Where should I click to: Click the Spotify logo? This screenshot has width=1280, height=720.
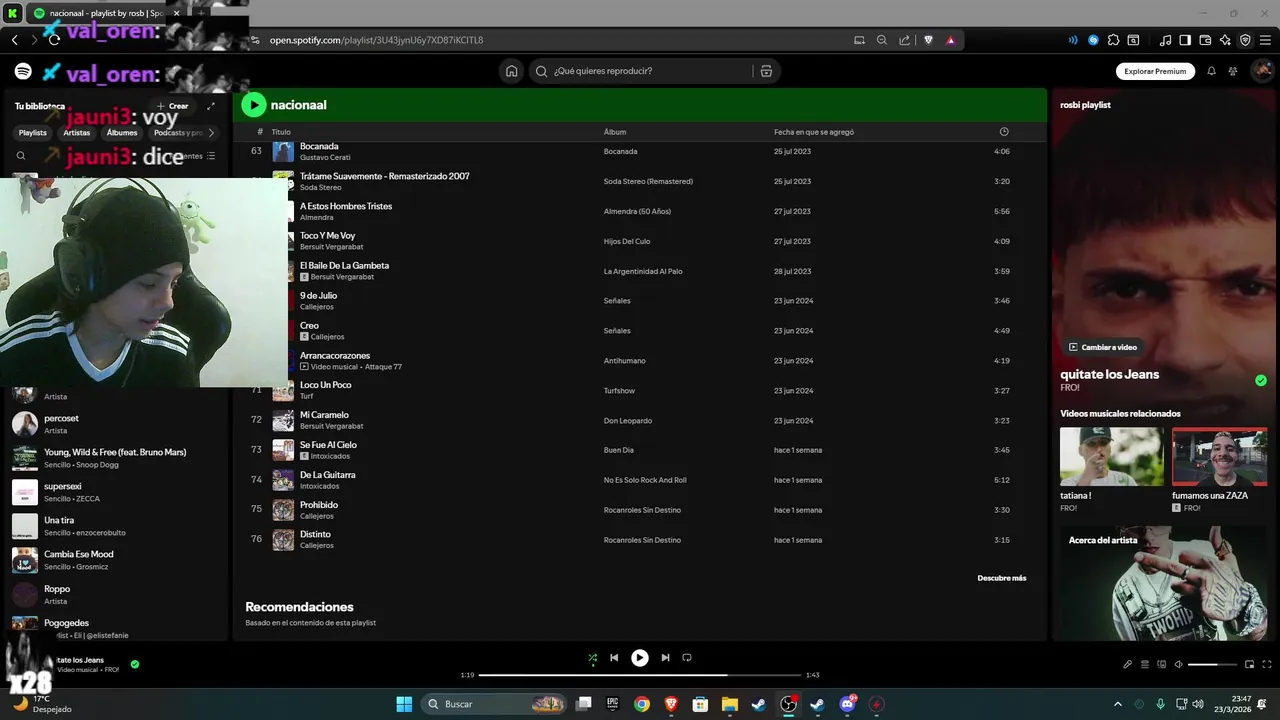[23, 71]
